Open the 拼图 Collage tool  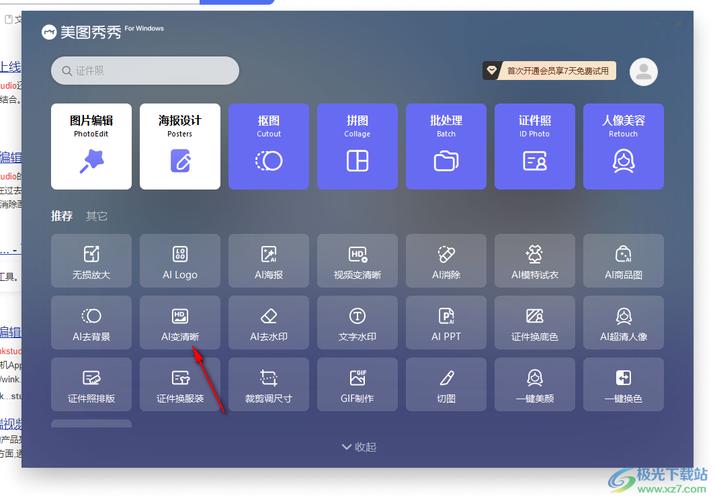[x=357, y=146]
